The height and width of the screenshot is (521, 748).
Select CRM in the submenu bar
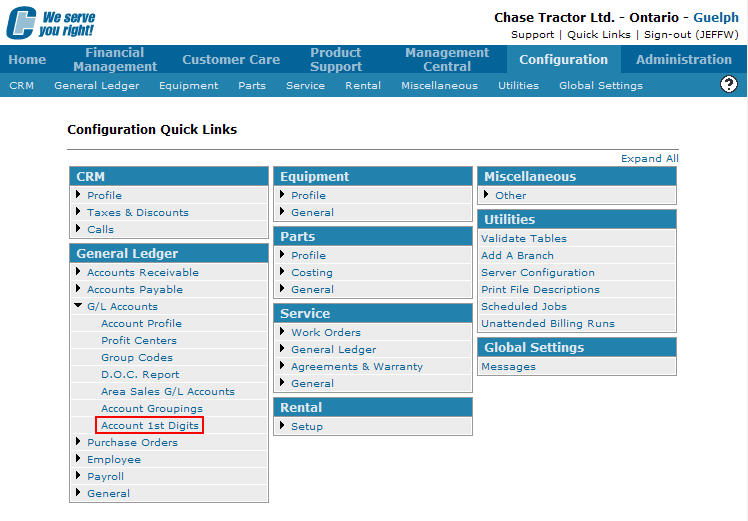click(21, 85)
